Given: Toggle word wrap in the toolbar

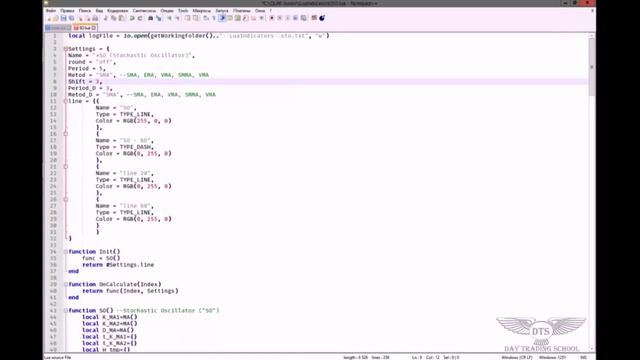Looking at the screenshot, I should point(206,18).
